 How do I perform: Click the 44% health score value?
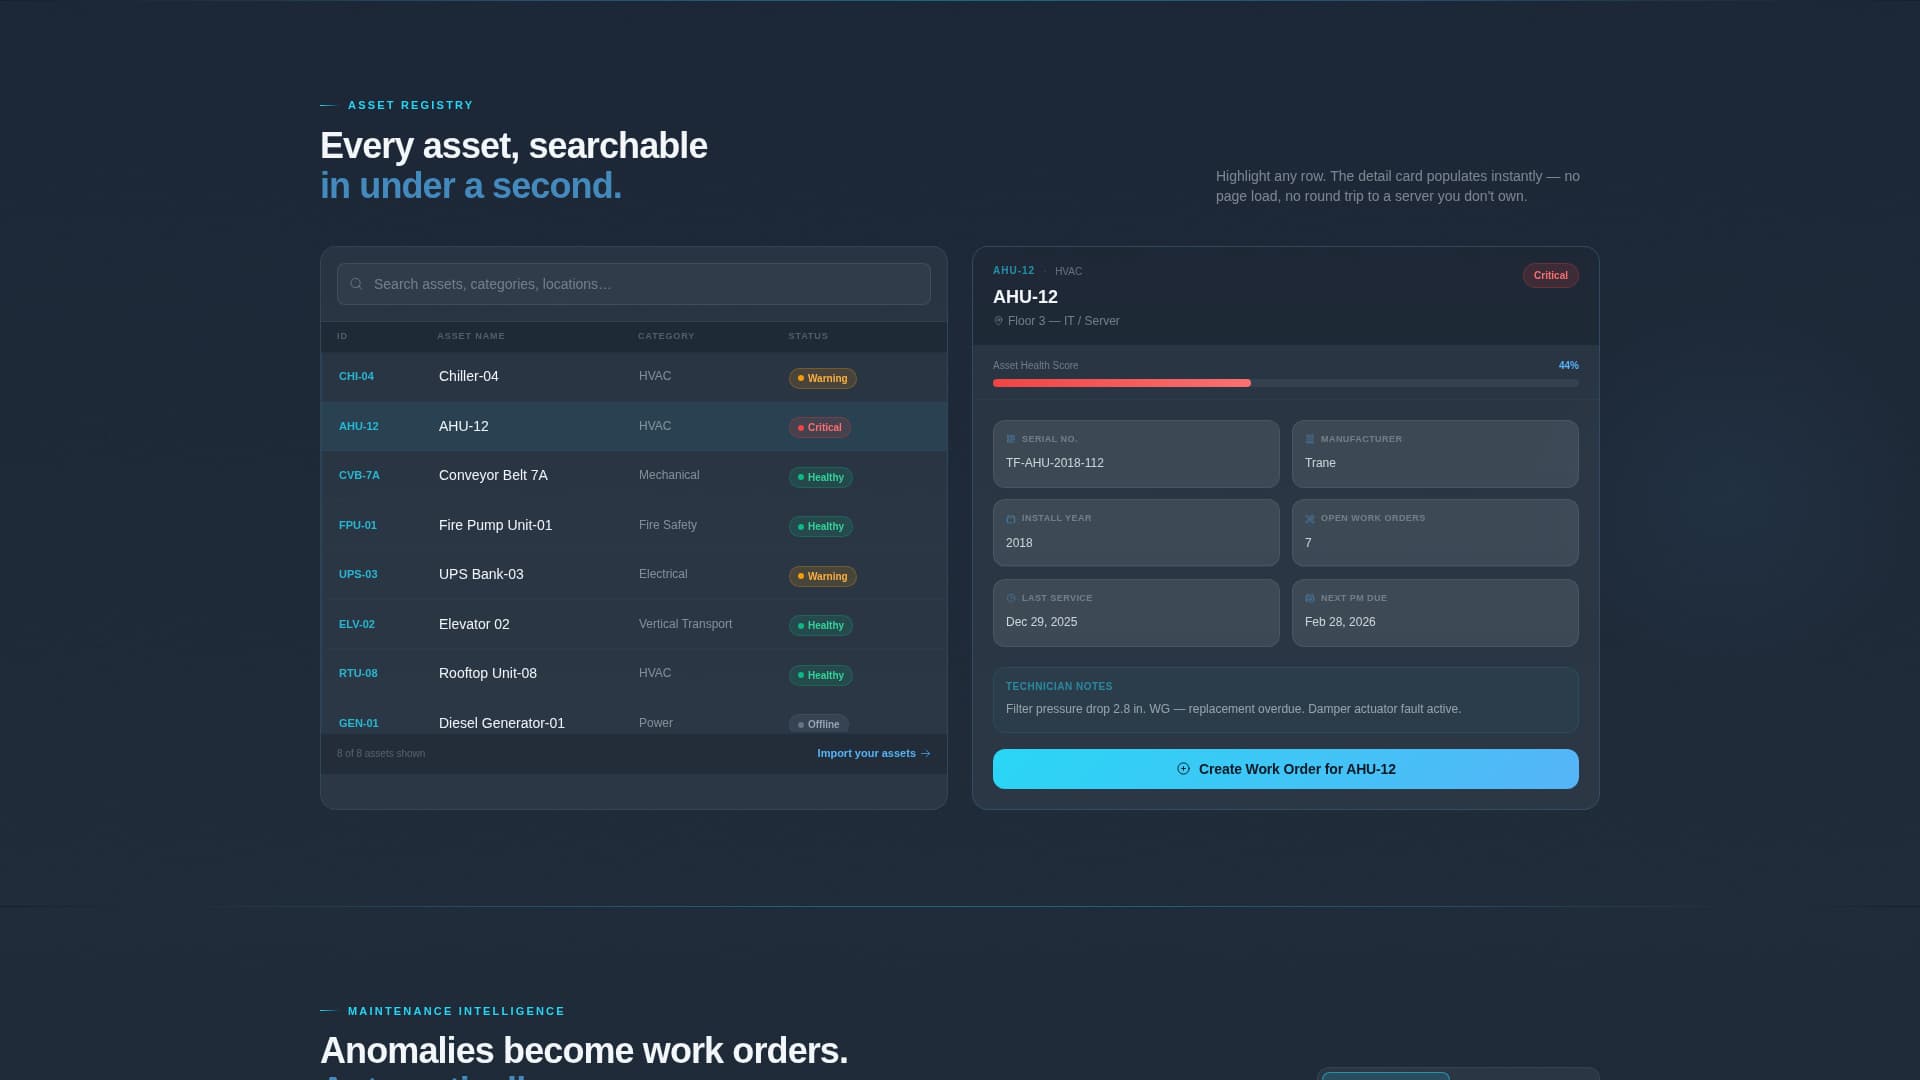(1568, 366)
